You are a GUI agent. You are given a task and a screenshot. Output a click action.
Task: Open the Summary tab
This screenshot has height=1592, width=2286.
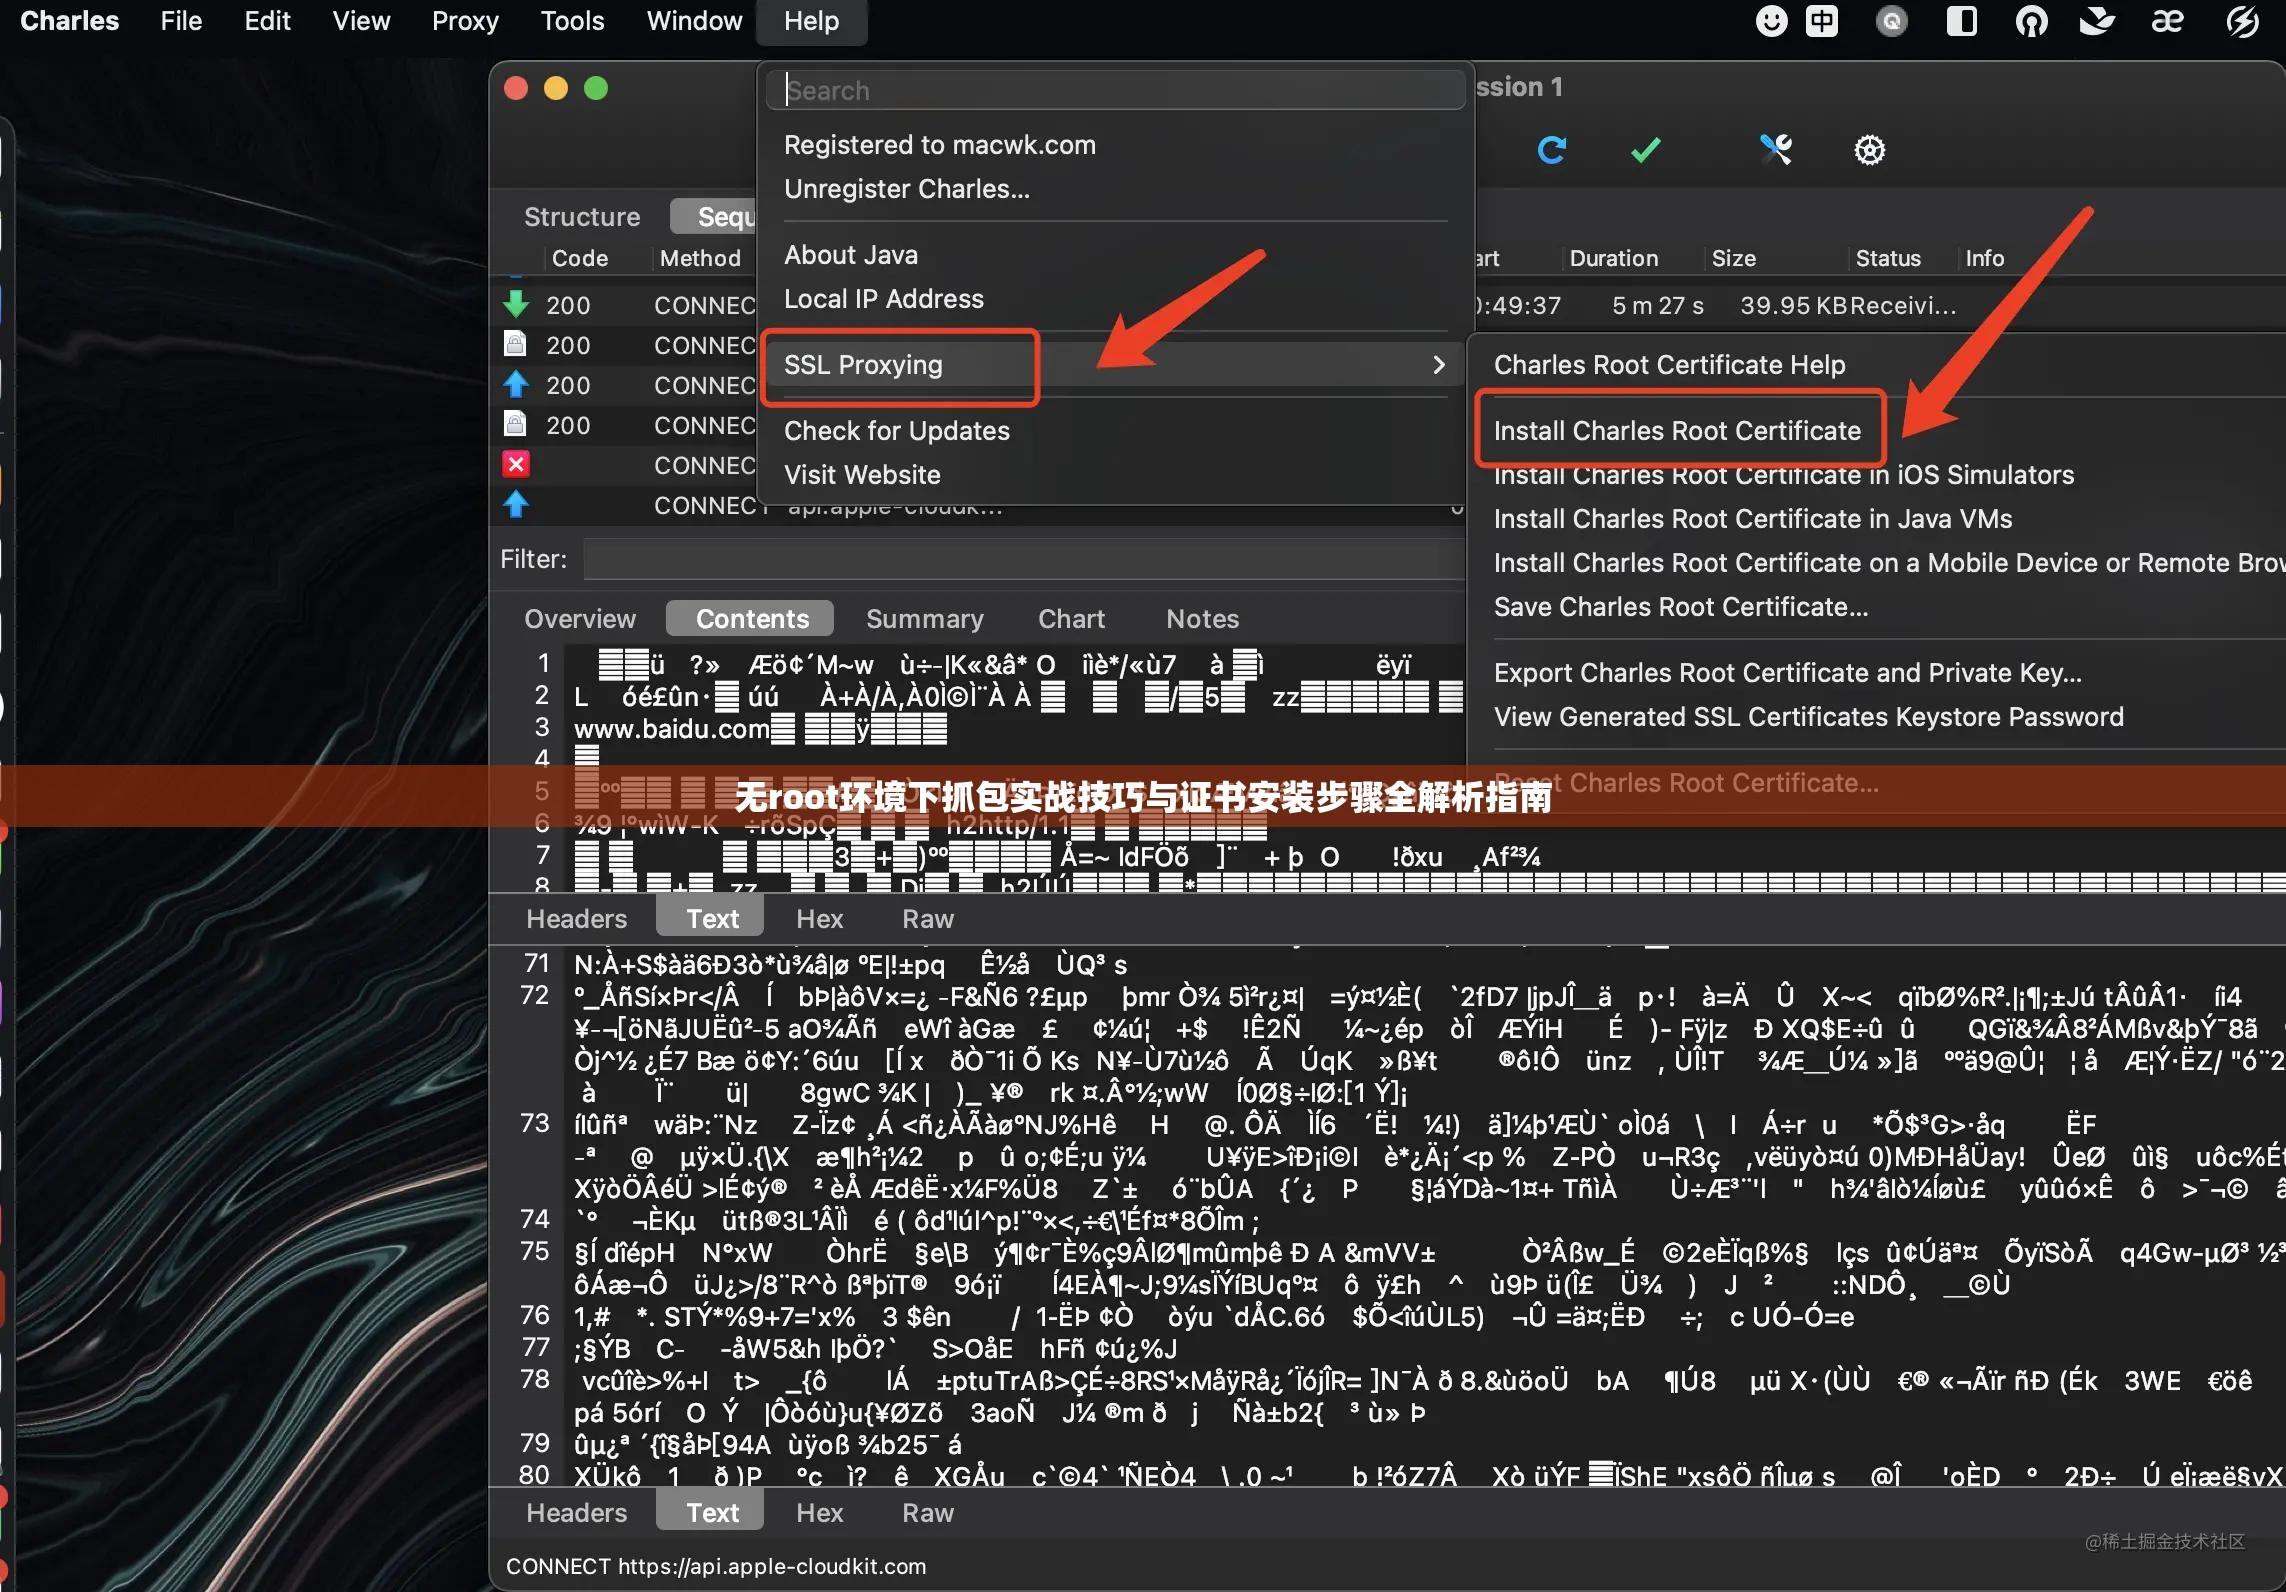pyautogui.click(x=924, y=618)
